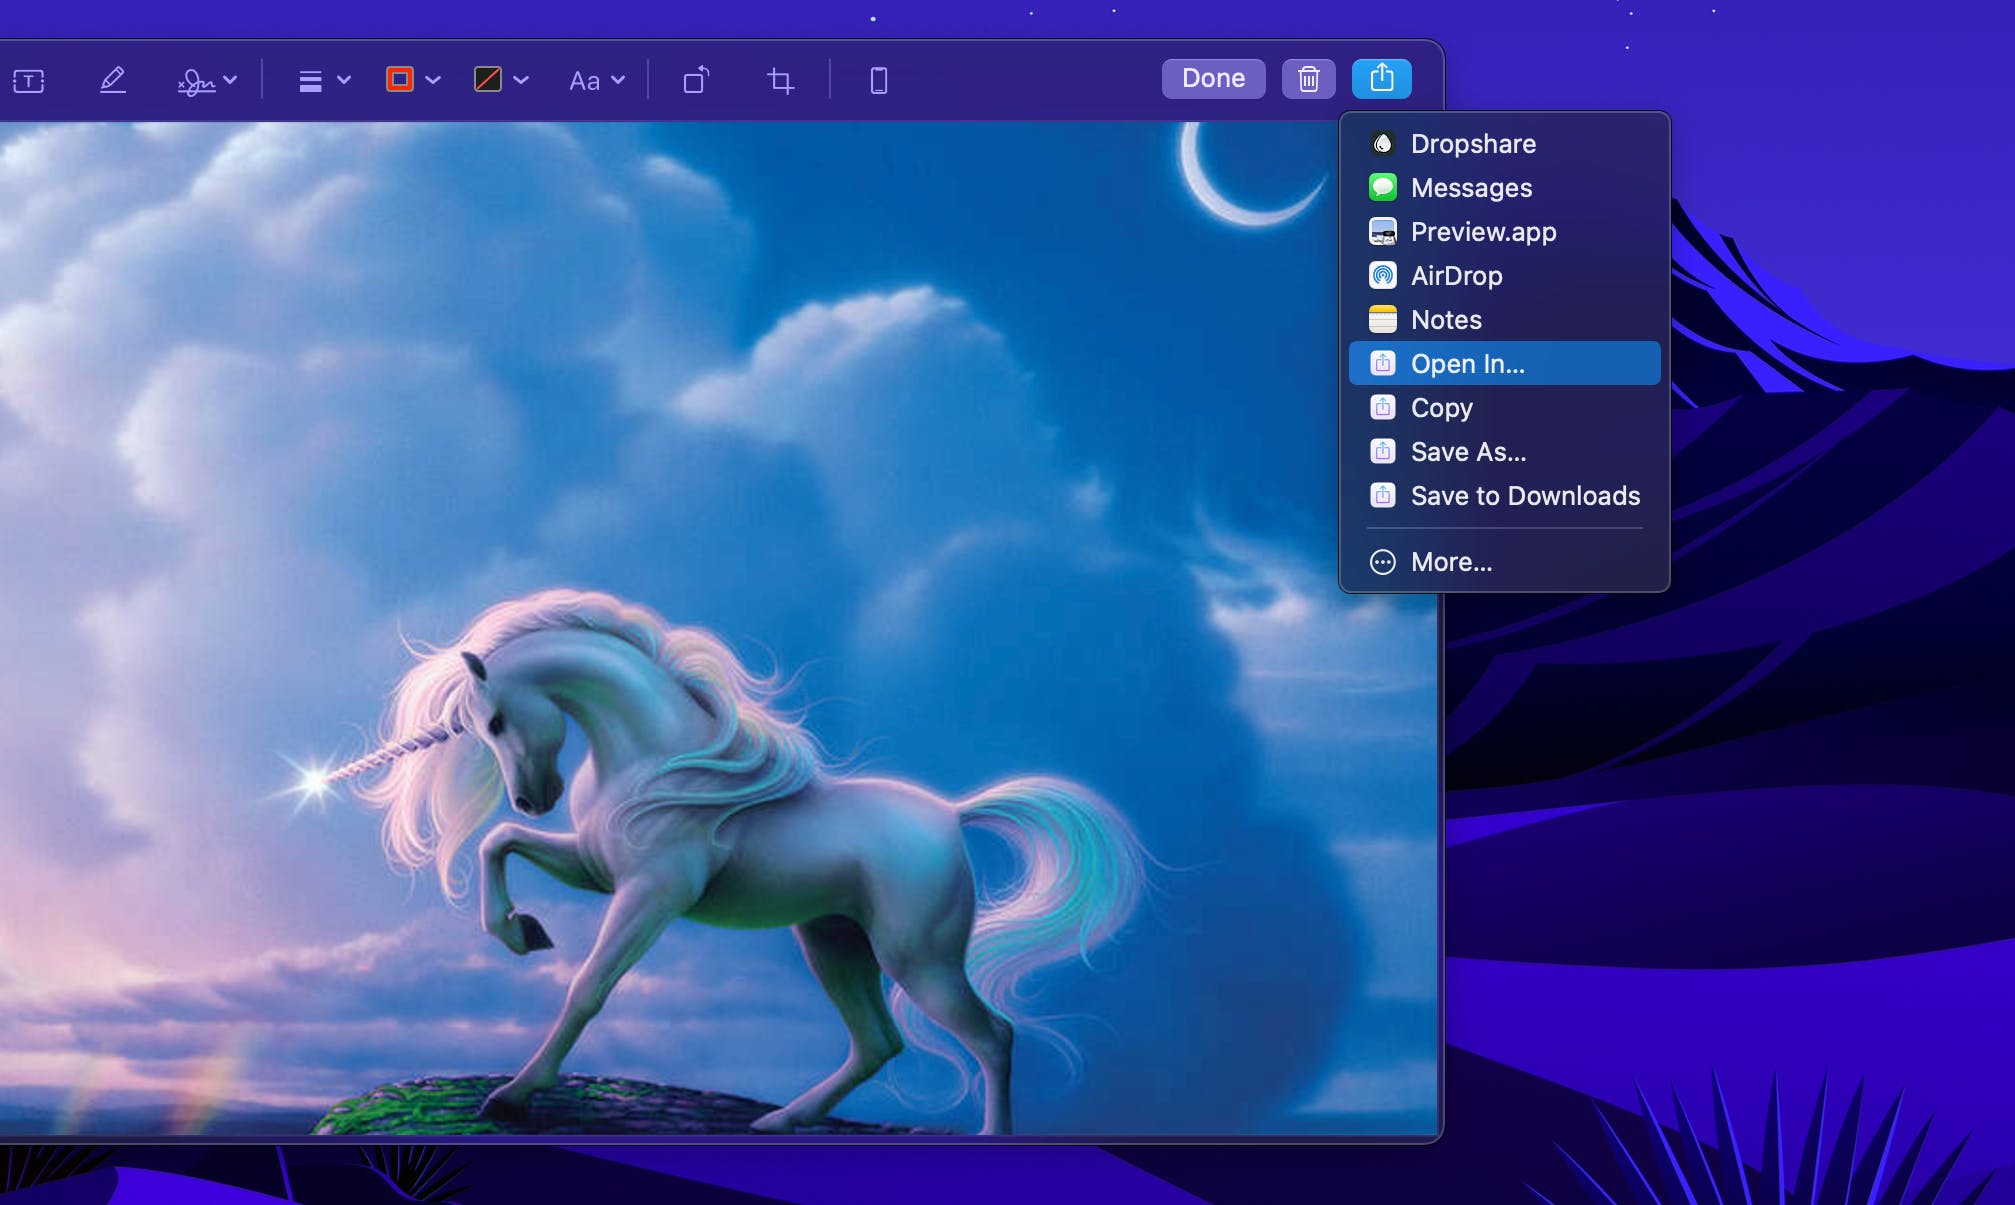Screen dimensions: 2015x1205
Task: Select the text box tool
Action: click(x=29, y=81)
